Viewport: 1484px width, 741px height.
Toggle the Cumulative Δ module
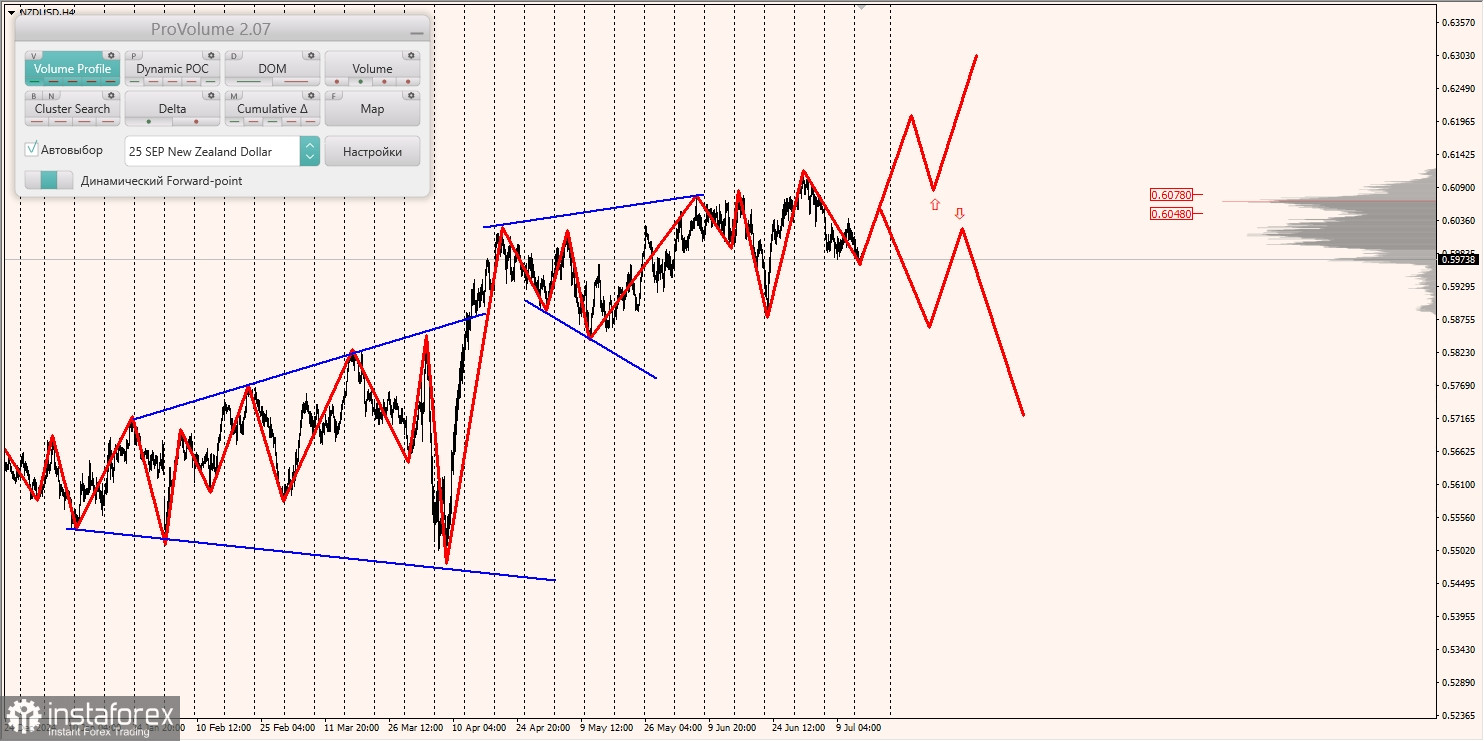272,108
